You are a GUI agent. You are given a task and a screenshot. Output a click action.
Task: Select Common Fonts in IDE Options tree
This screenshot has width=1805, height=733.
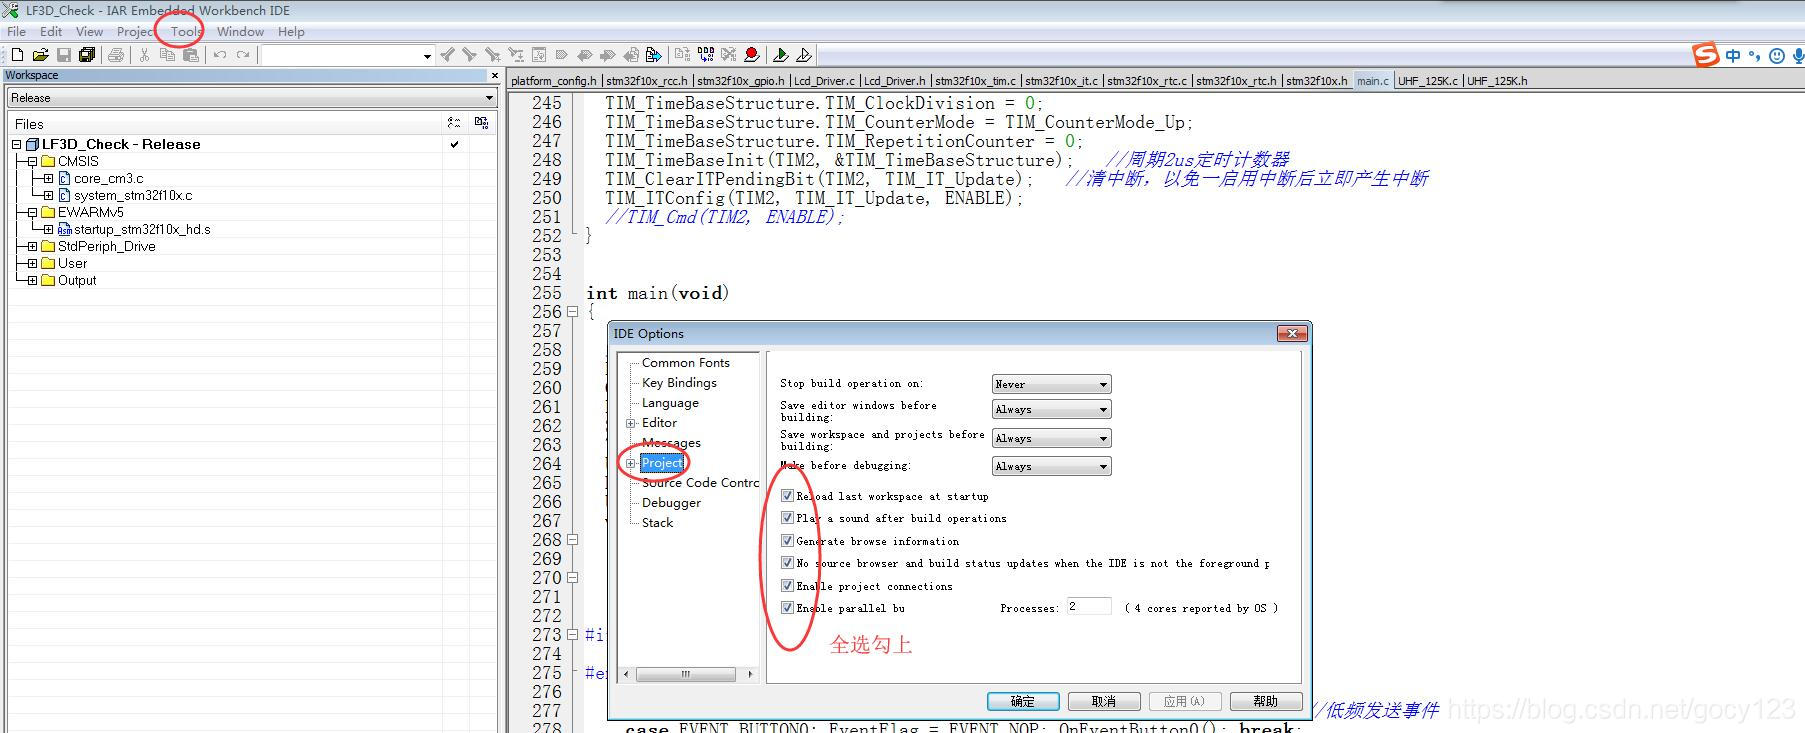pos(686,363)
